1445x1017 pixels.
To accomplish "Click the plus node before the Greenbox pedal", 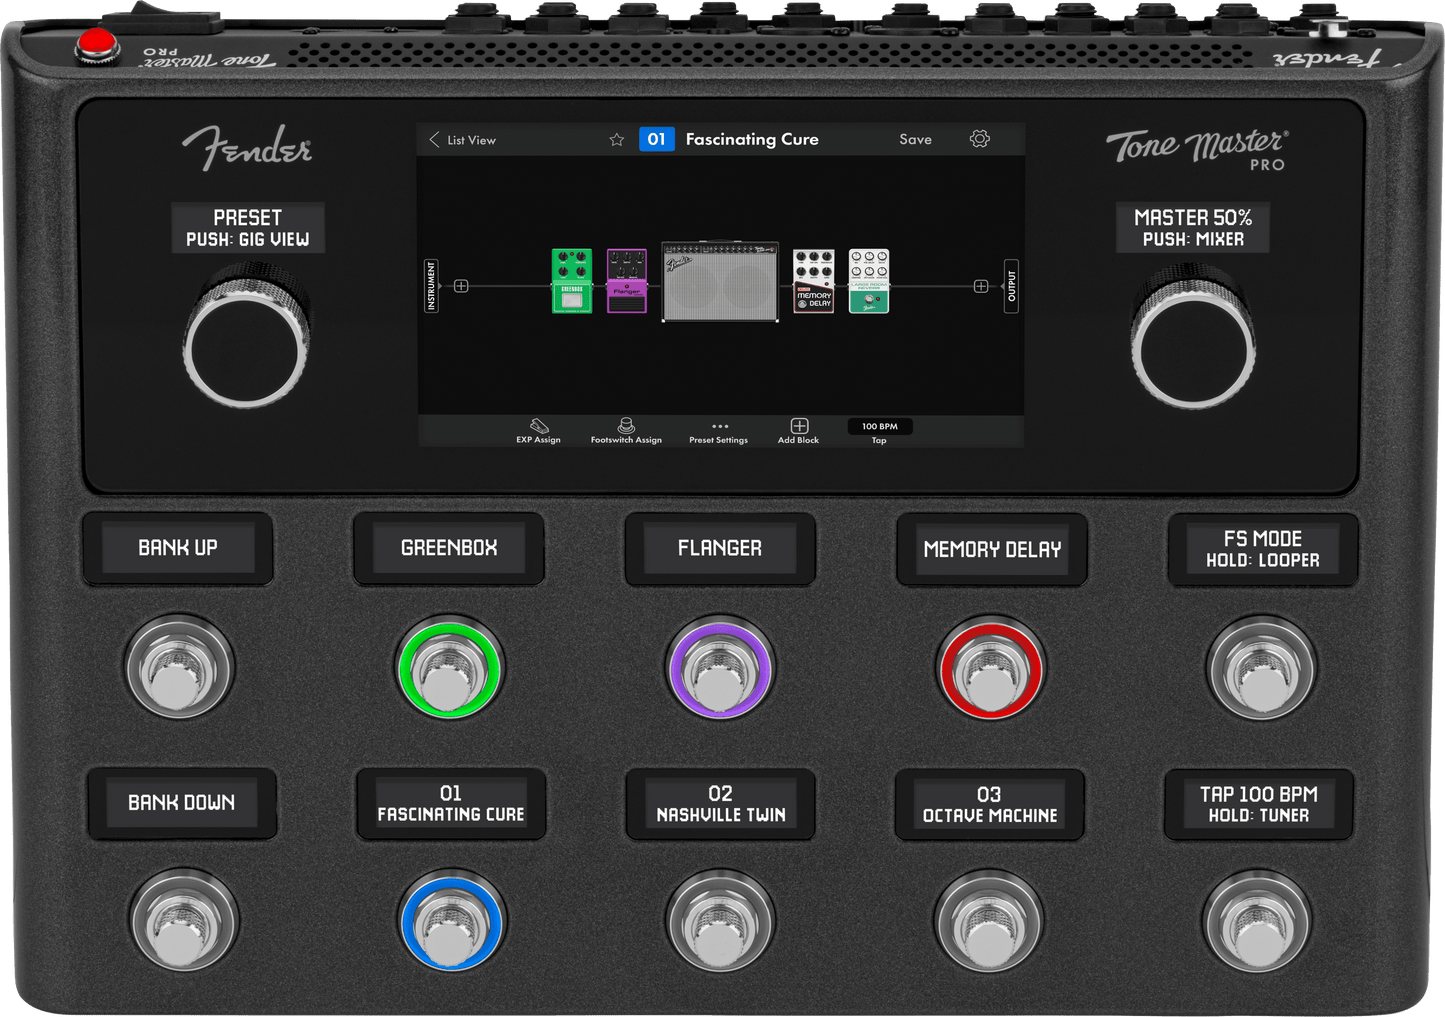I will point(461,286).
